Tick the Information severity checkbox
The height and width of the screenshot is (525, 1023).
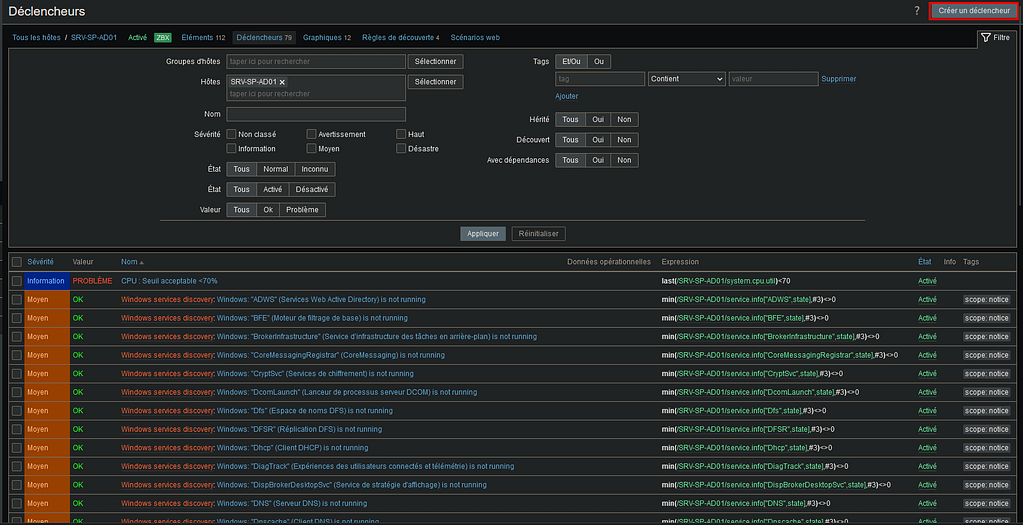[232, 149]
